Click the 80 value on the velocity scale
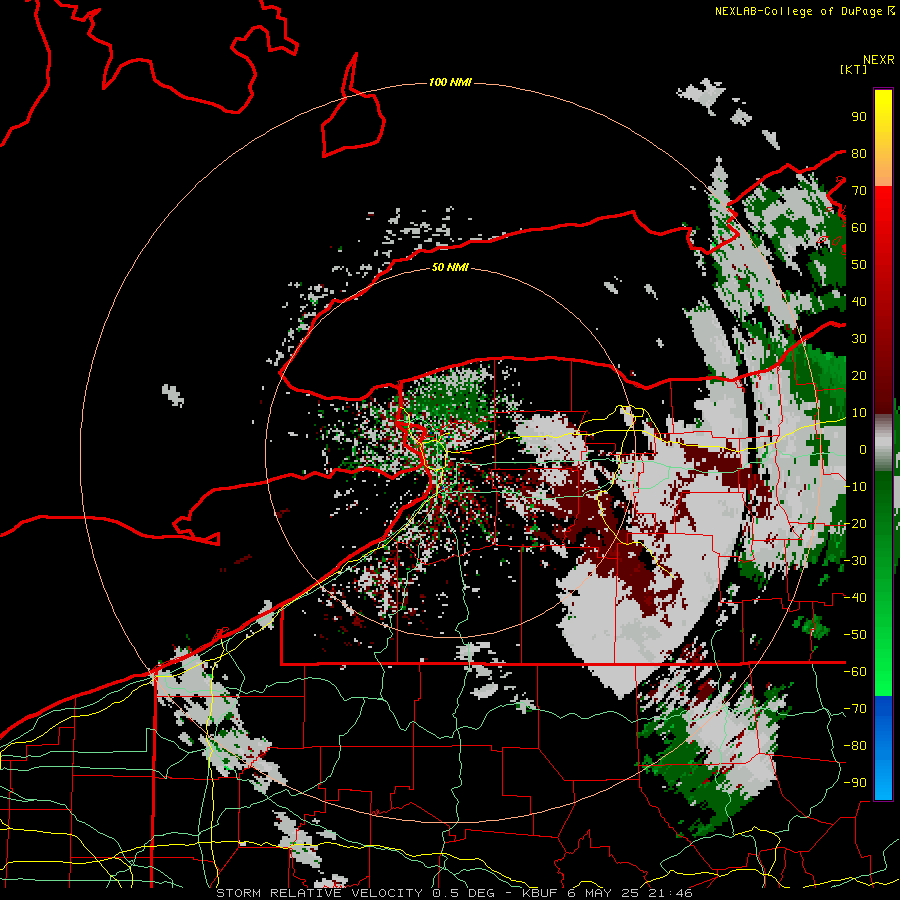 click(x=859, y=154)
